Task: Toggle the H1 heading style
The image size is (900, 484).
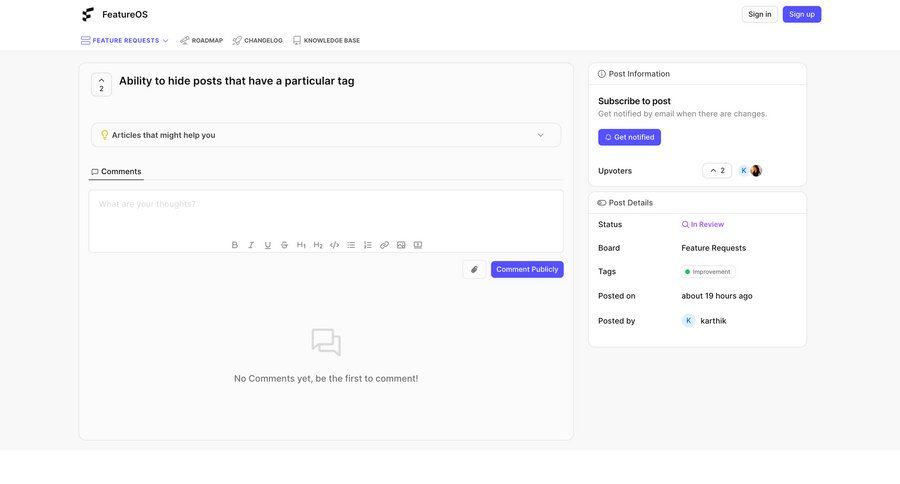Action: pyautogui.click(x=301, y=245)
